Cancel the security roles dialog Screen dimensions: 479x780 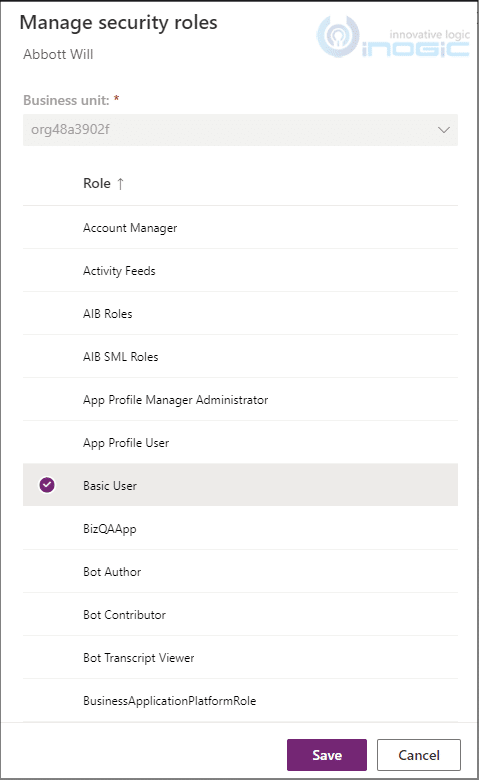(419, 755)
